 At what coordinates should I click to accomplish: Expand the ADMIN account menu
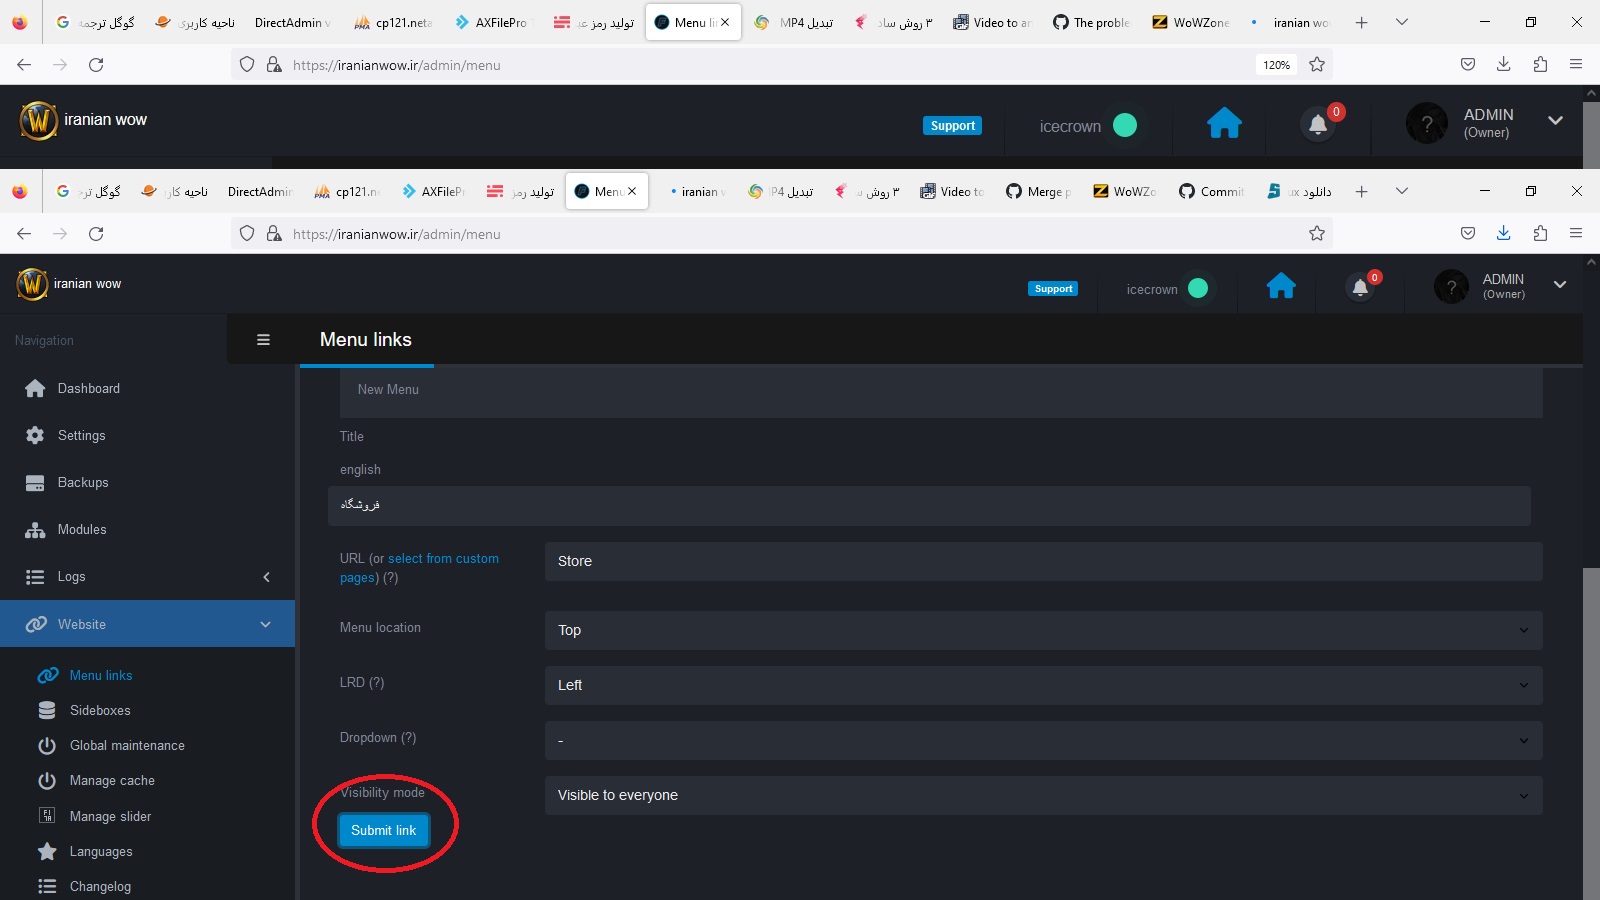[x=1560, y=285]
